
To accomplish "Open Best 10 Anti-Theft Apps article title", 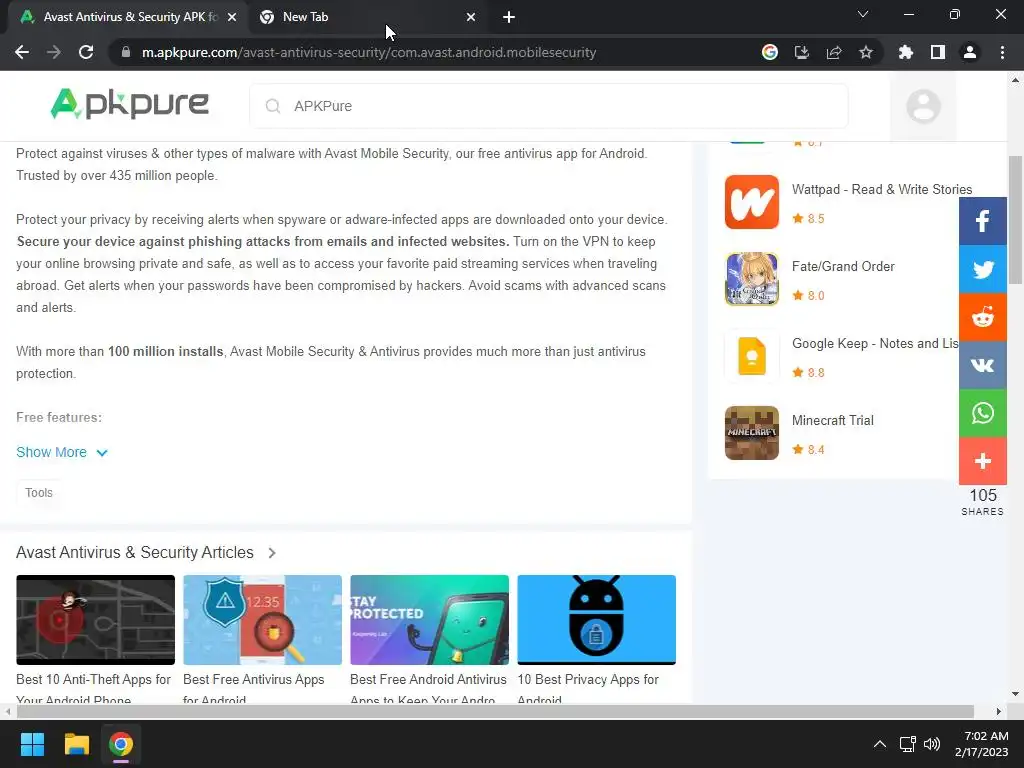I will (x=93, y=689).
